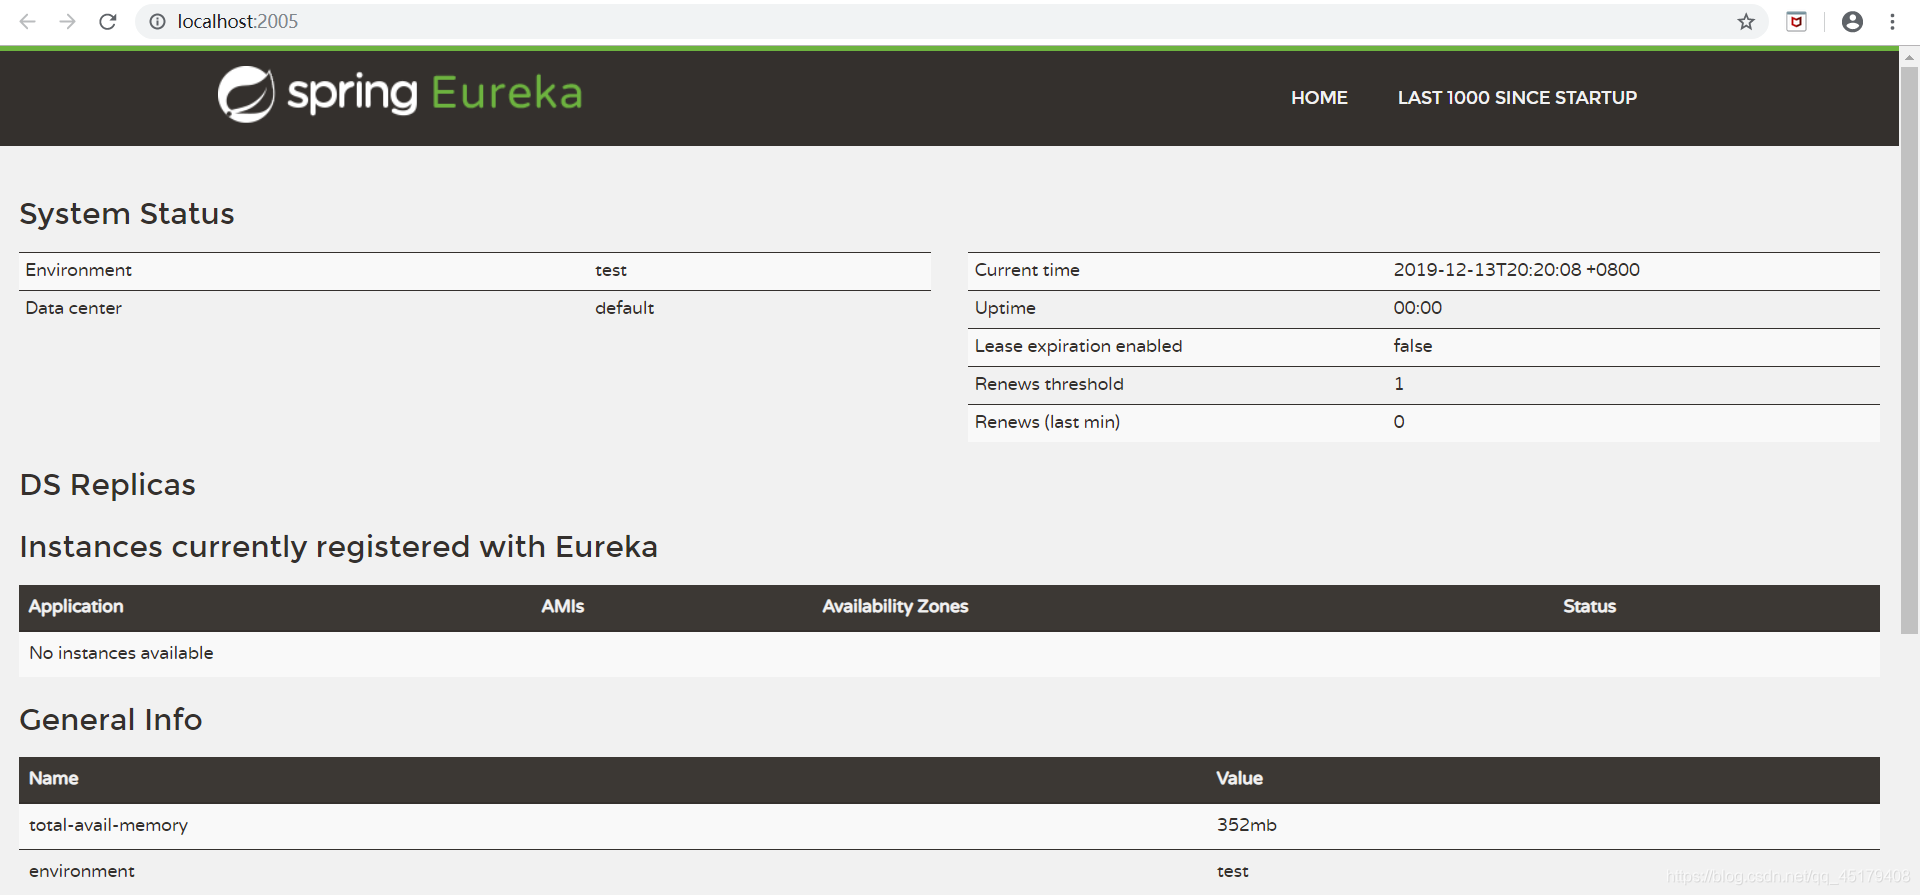Select Lease expiration enabled label

[1078, 346]
